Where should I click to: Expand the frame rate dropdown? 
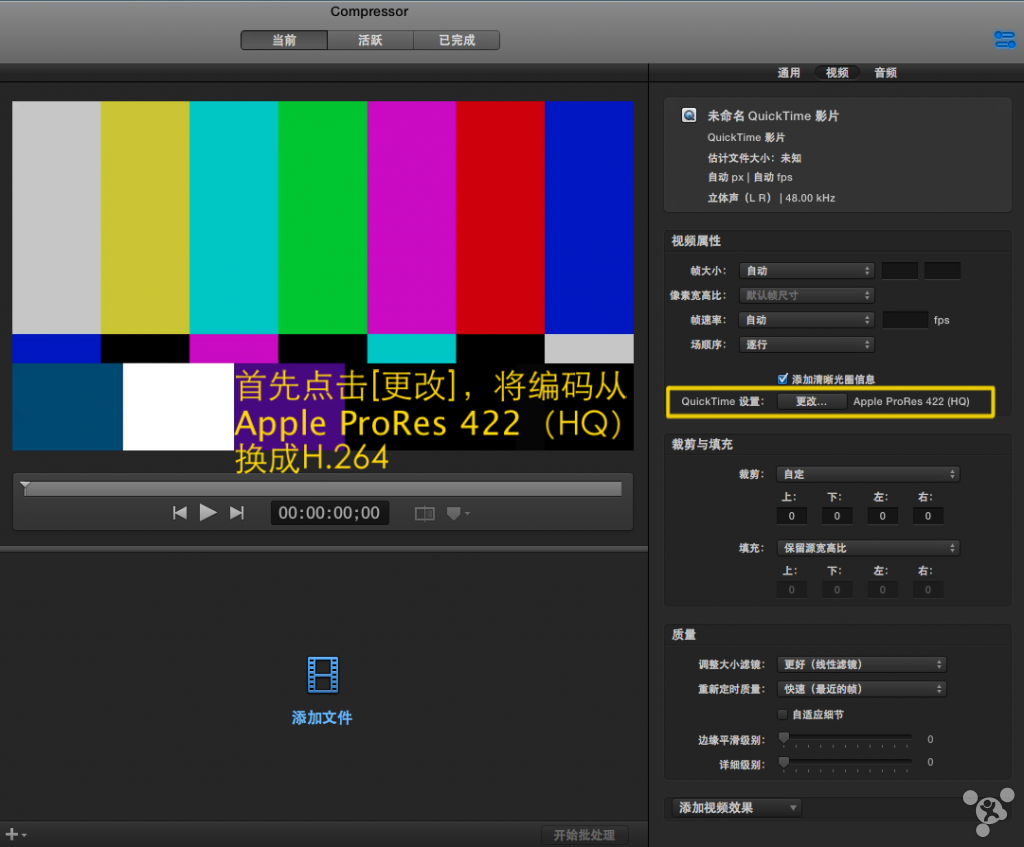(x=806, y=320)
